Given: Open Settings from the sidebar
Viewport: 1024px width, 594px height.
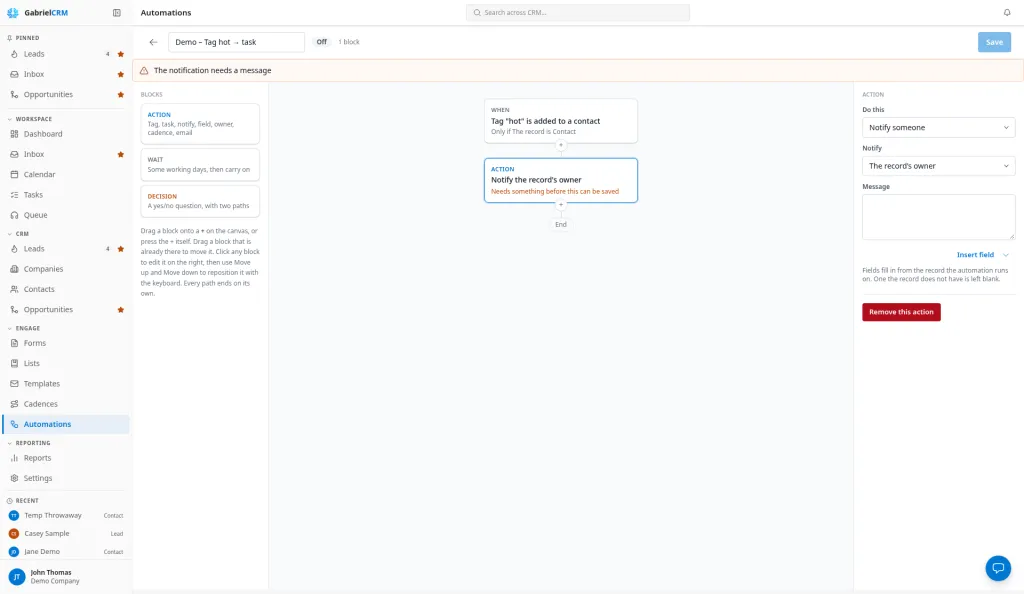Looking at the screenshot, I should pos(65,478).
